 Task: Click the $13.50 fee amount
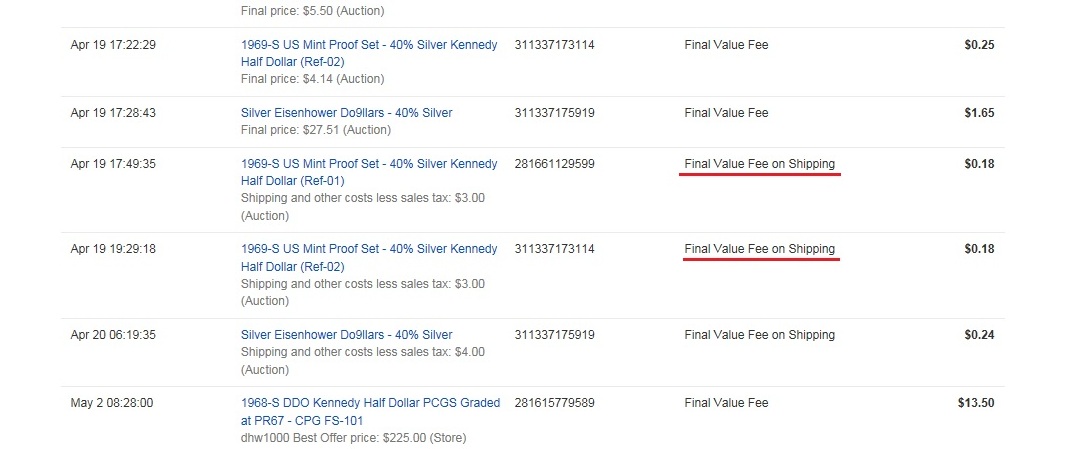tap(976, 403)
